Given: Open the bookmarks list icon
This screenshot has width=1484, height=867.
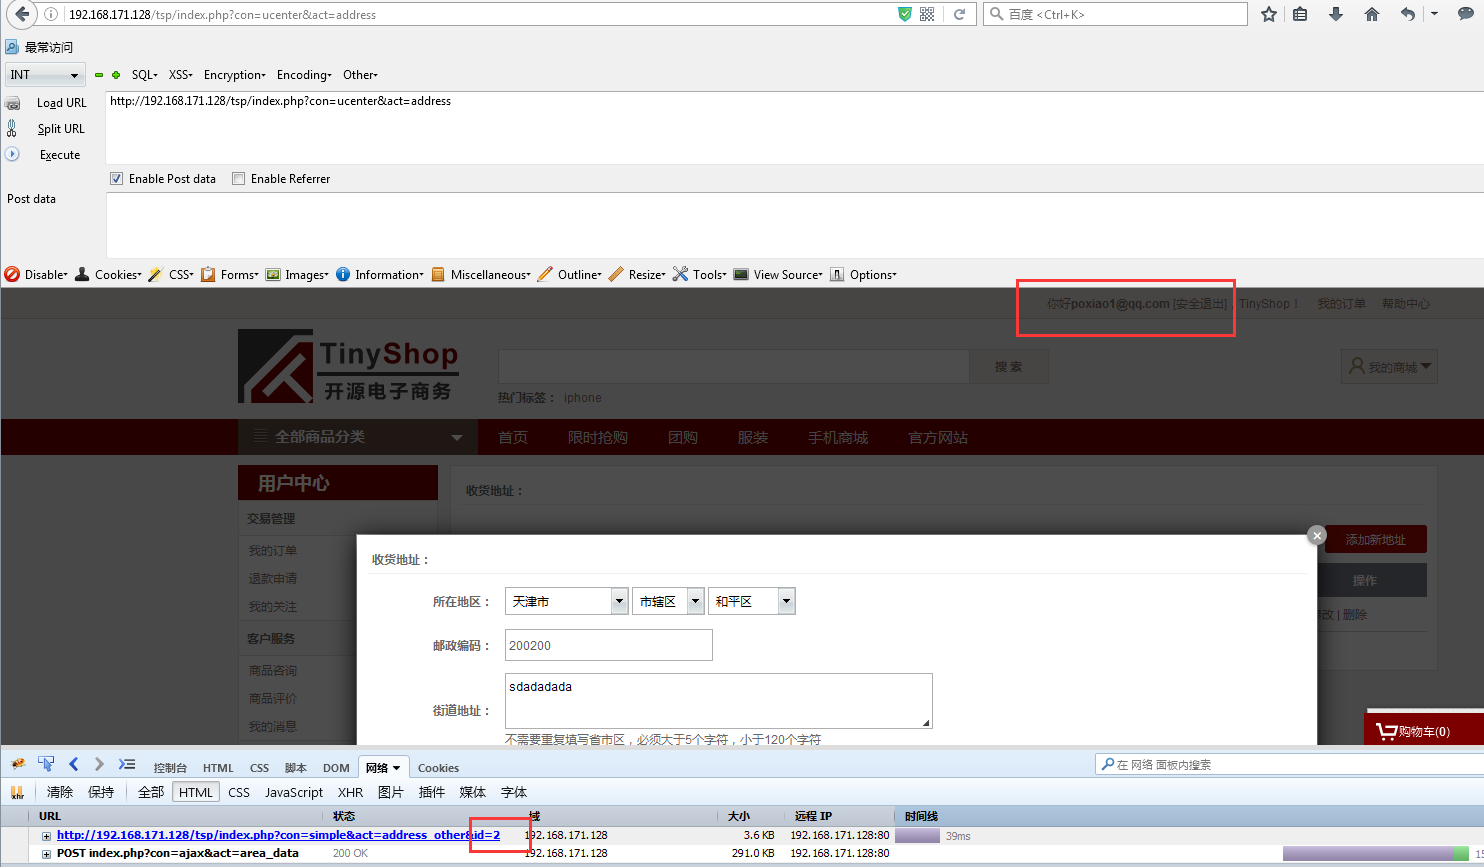Looking at the screenshot, I should (1300, 14).
